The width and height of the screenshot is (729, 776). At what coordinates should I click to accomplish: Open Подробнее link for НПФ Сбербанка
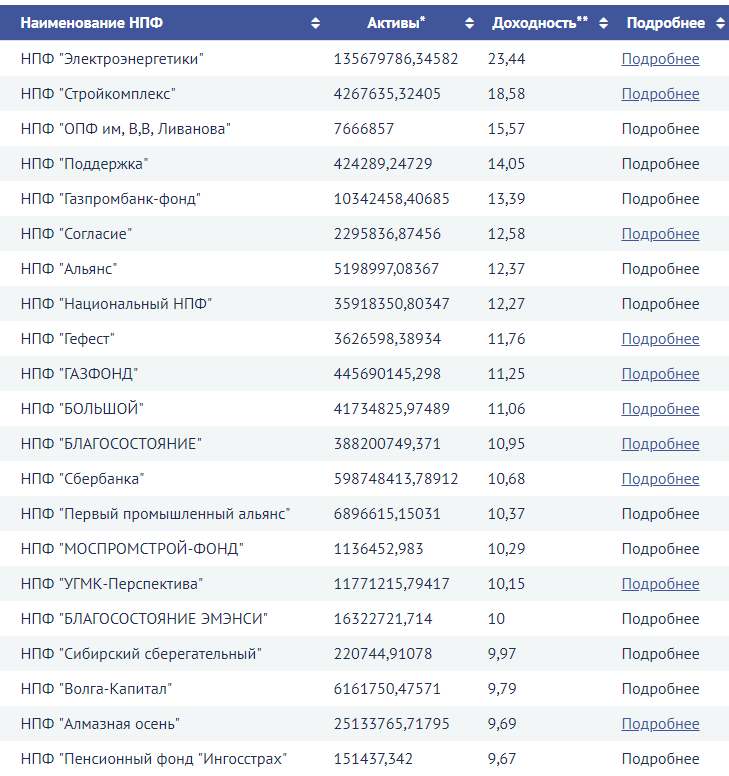click(660, 479)
